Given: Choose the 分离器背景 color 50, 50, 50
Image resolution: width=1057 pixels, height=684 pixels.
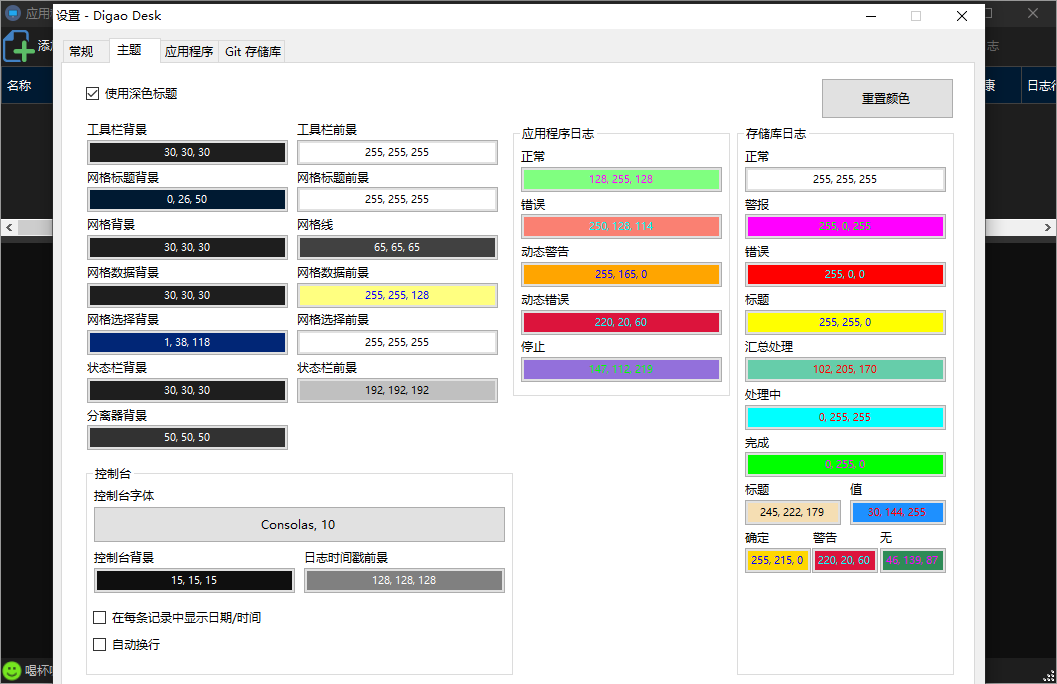Looking at the screenshot, I should 187,437.
